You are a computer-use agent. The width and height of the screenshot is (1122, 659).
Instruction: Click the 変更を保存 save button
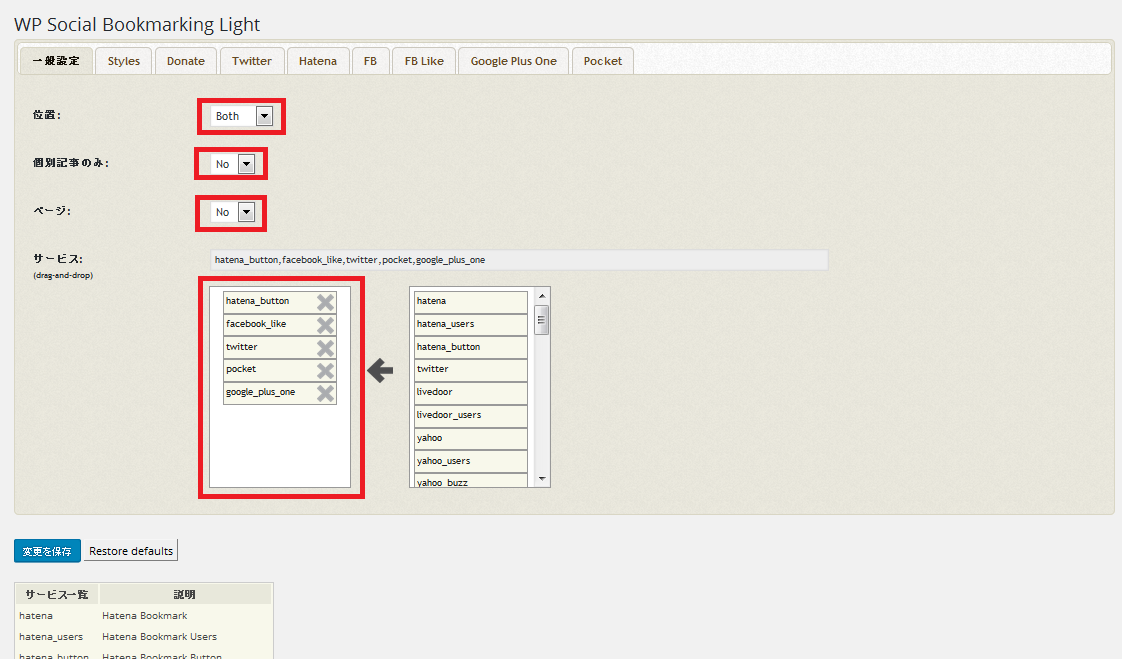coord(47,551)
